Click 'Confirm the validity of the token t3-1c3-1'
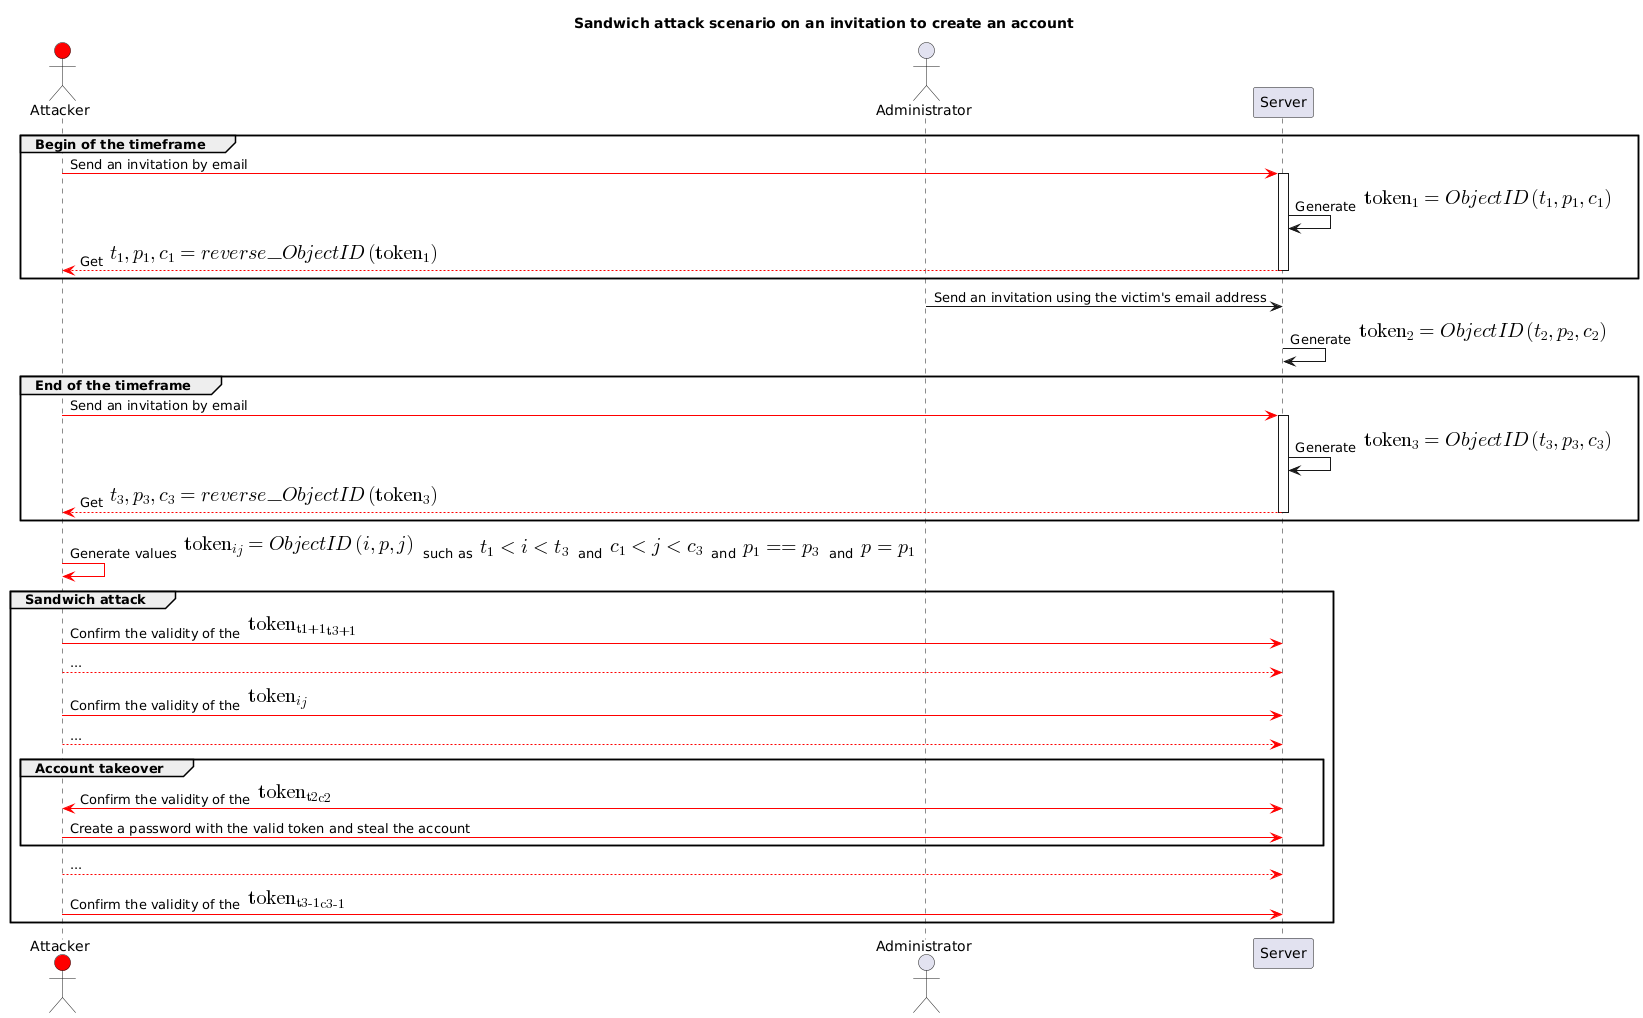Image resolution: width=1643 pixels, height=1018 pixels. coord(207,899)
